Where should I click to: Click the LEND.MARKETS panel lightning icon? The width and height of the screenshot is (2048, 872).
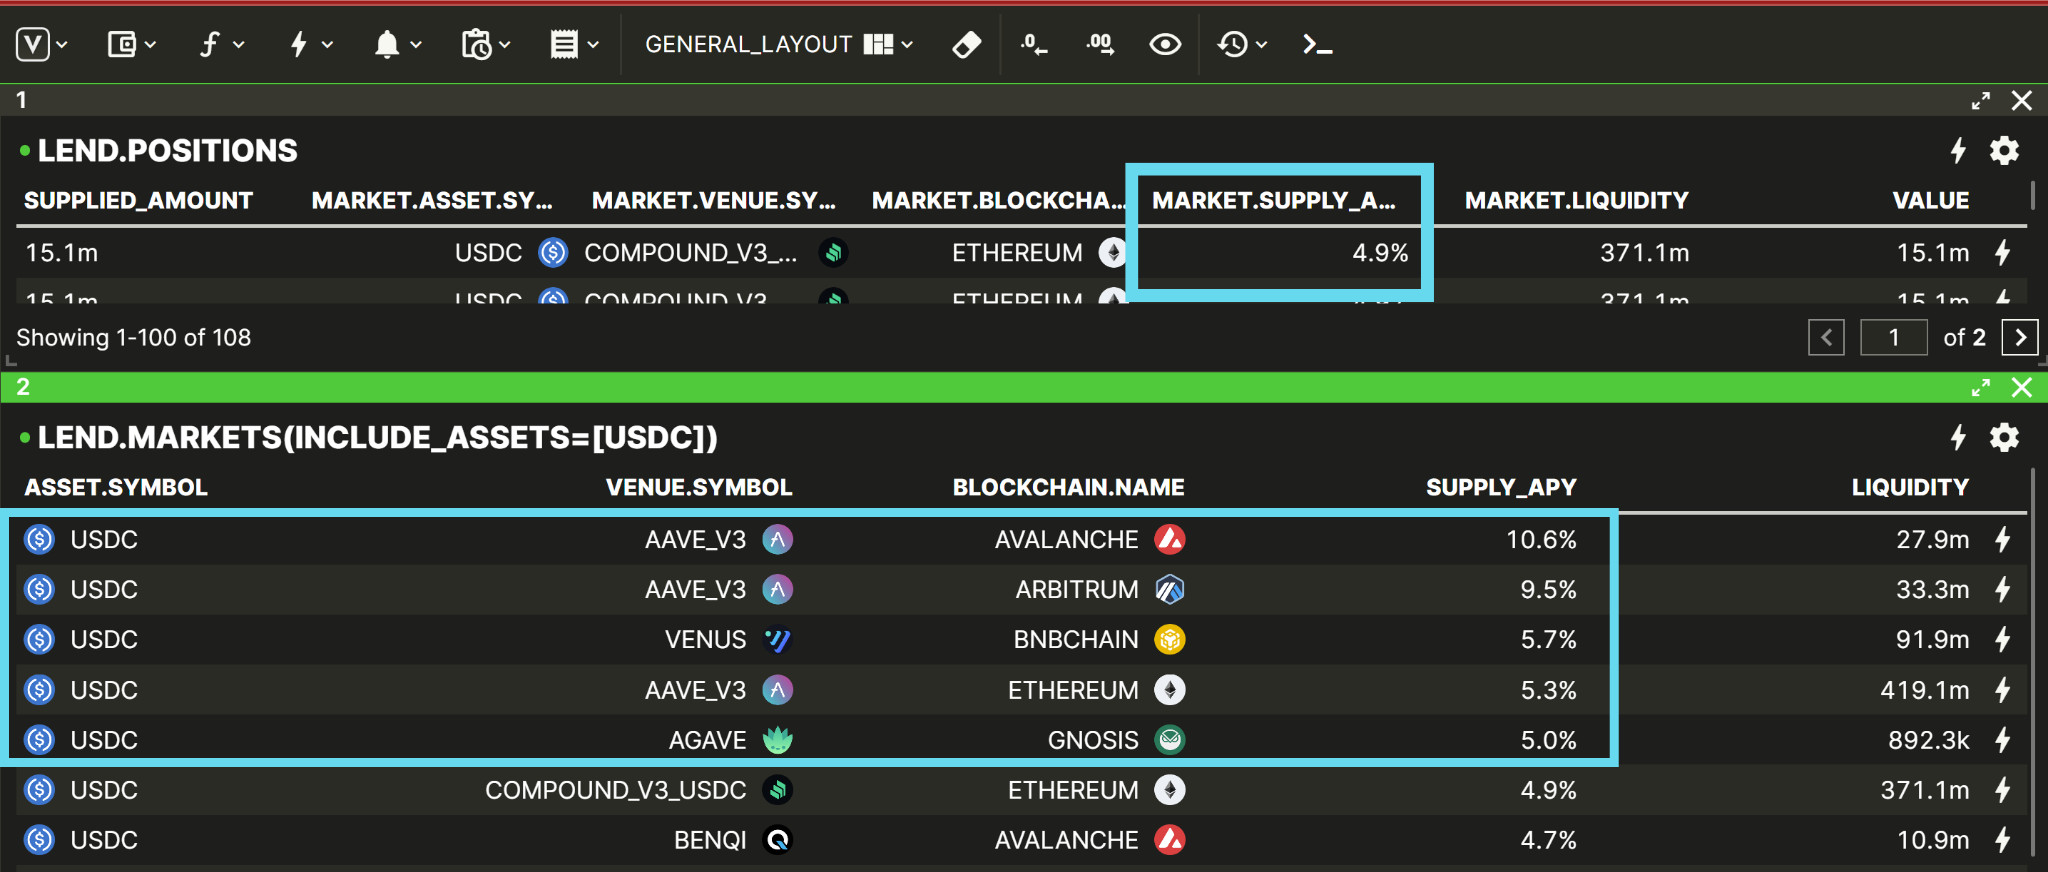point(1958,438)
